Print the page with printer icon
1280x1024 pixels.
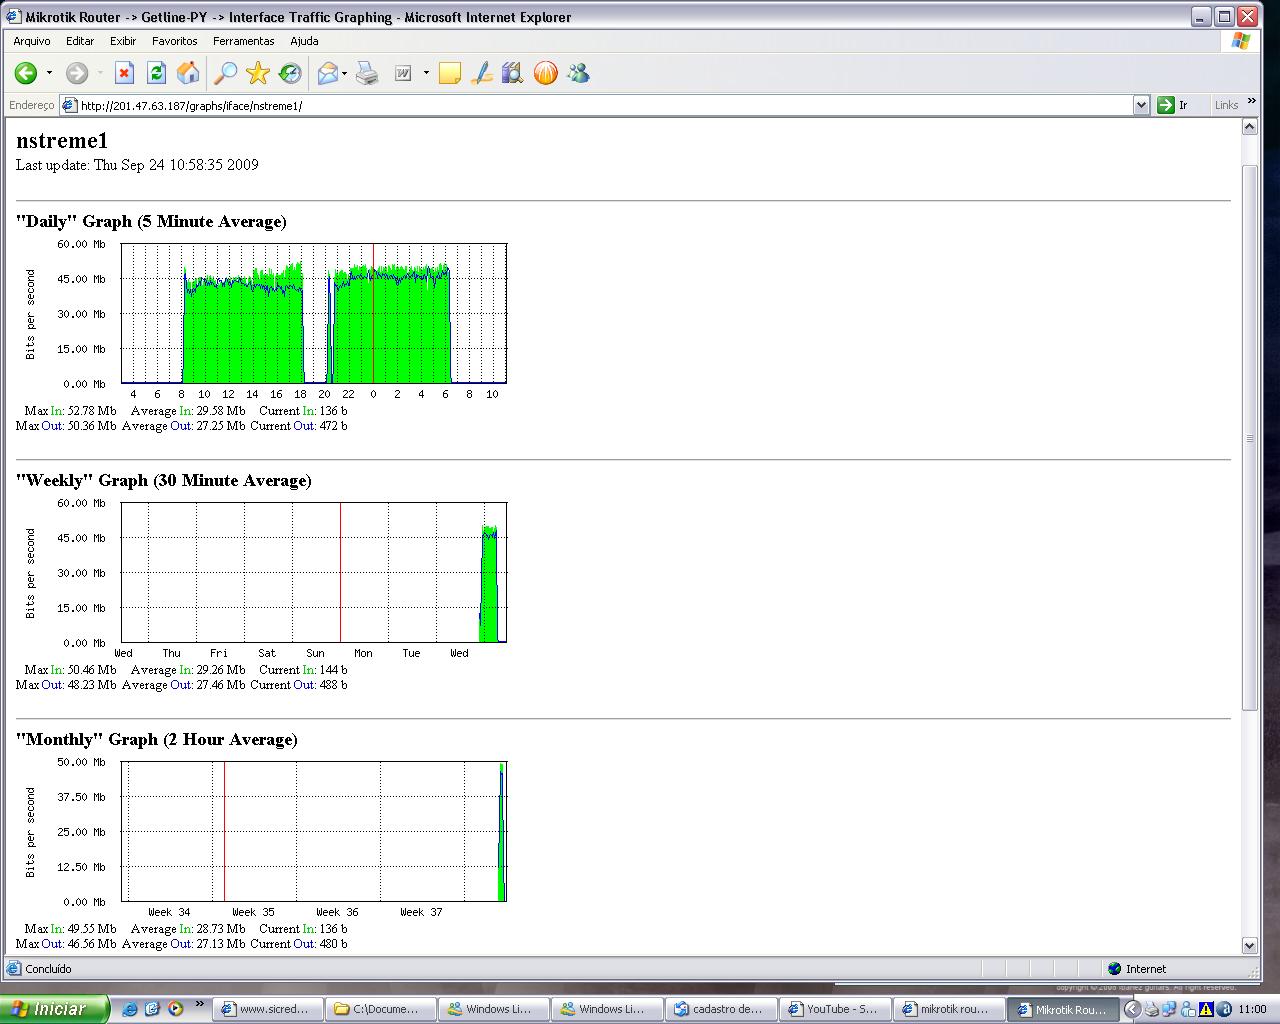coord(367,73)
